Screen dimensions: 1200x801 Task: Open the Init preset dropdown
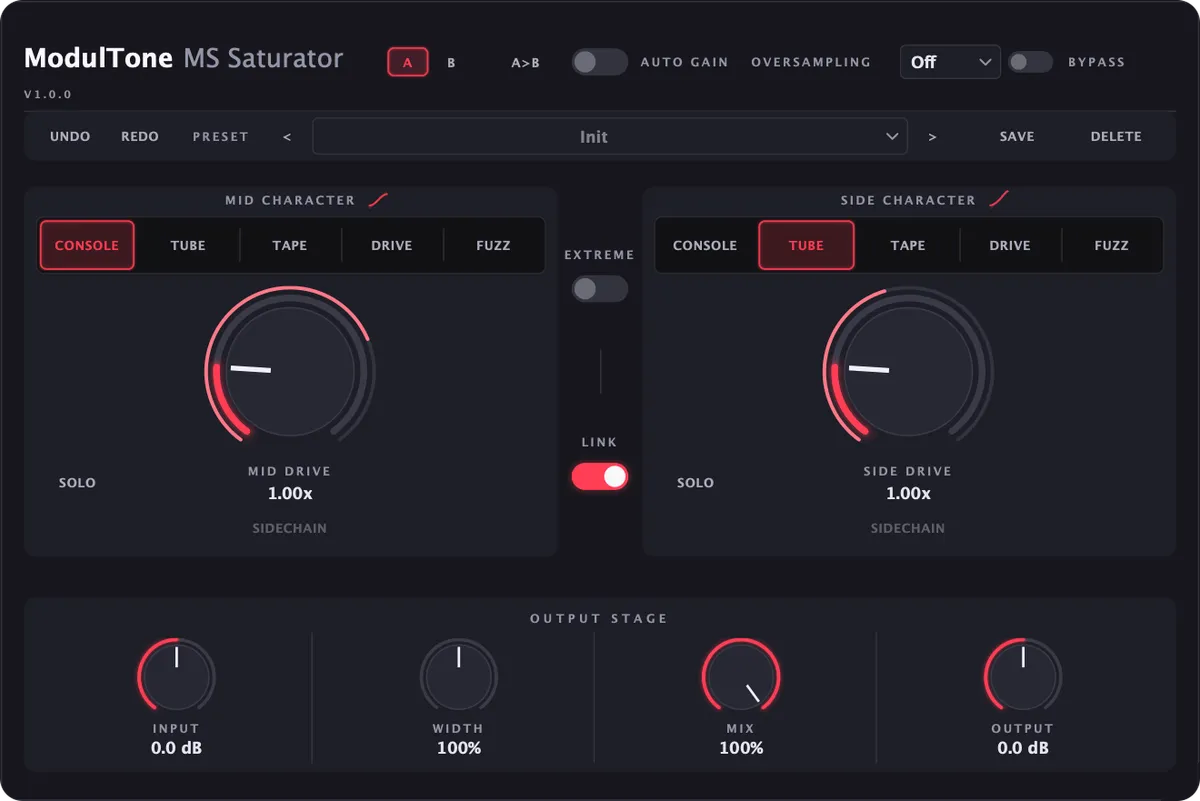610,137
